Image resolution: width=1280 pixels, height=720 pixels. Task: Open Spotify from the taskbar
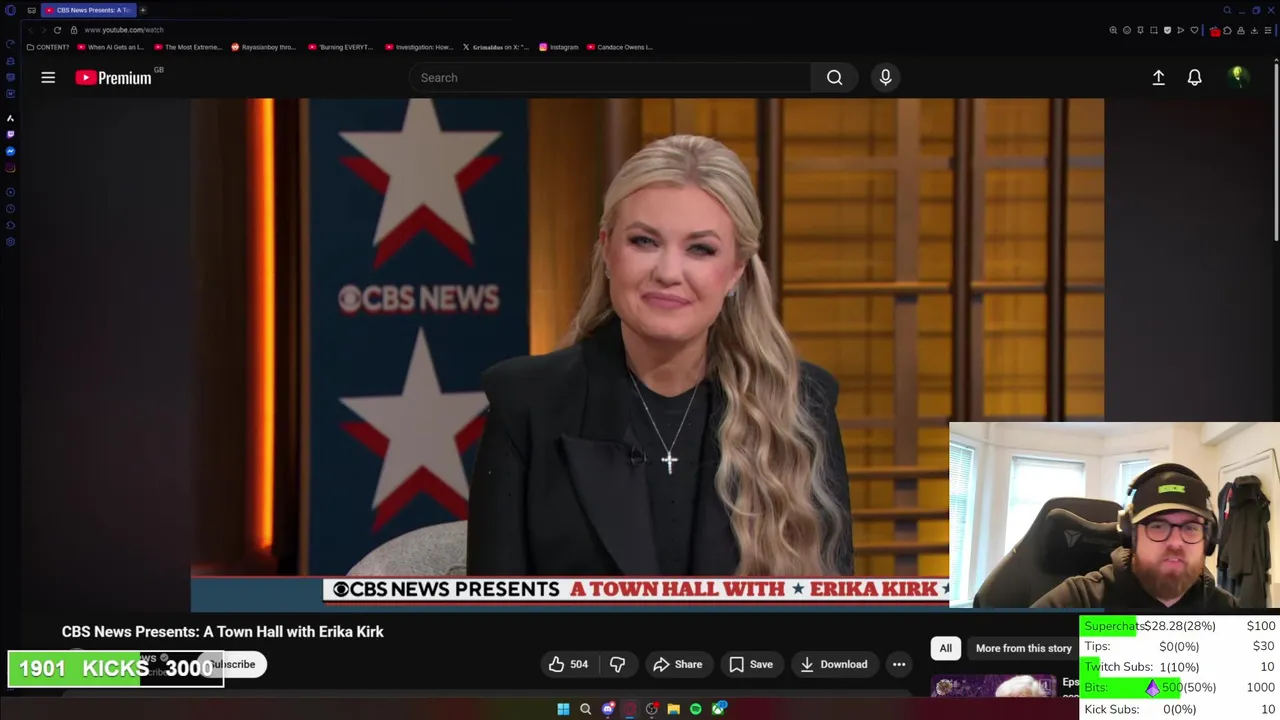[x=696, y=709]
